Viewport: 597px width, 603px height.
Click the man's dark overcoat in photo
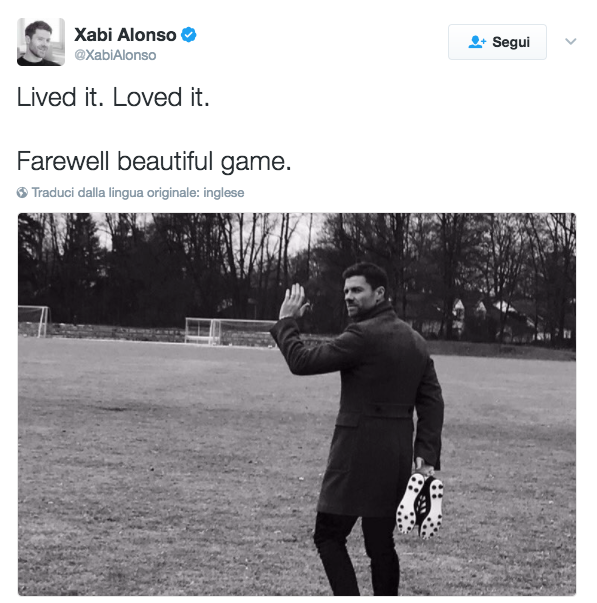click(369, 408)
